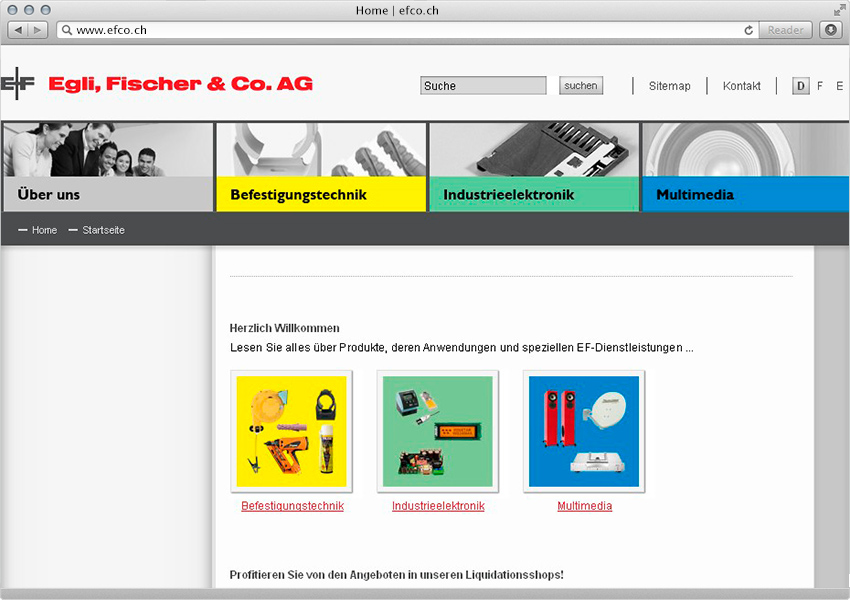Follow the red Befestigungstechnik link
This screenshot has height=600, width=850.
click(292, 506)
